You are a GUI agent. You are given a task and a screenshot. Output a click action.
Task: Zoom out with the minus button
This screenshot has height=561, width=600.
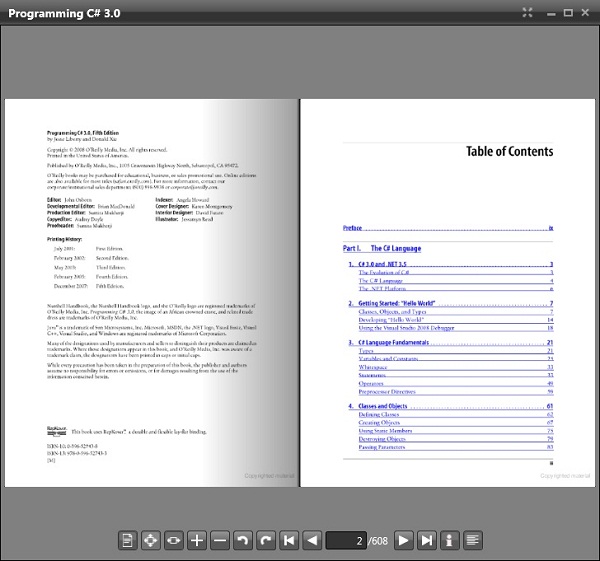tap(220, 540)
